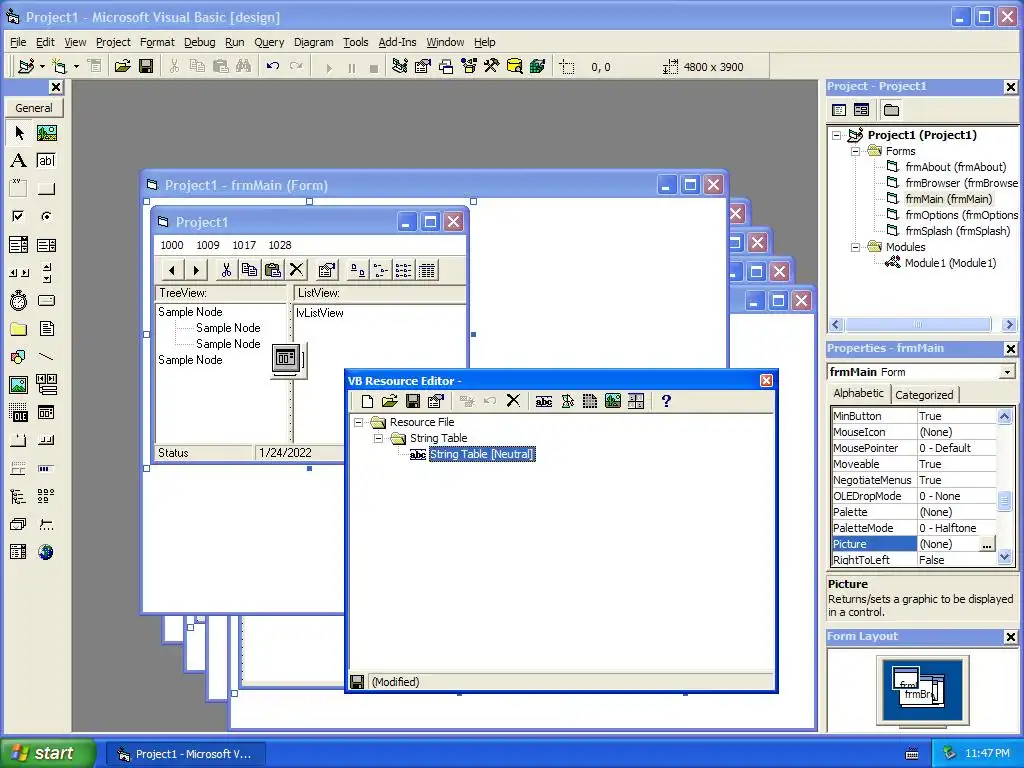Open Add Project dropdown arrow in toolbar

[42, 67]
